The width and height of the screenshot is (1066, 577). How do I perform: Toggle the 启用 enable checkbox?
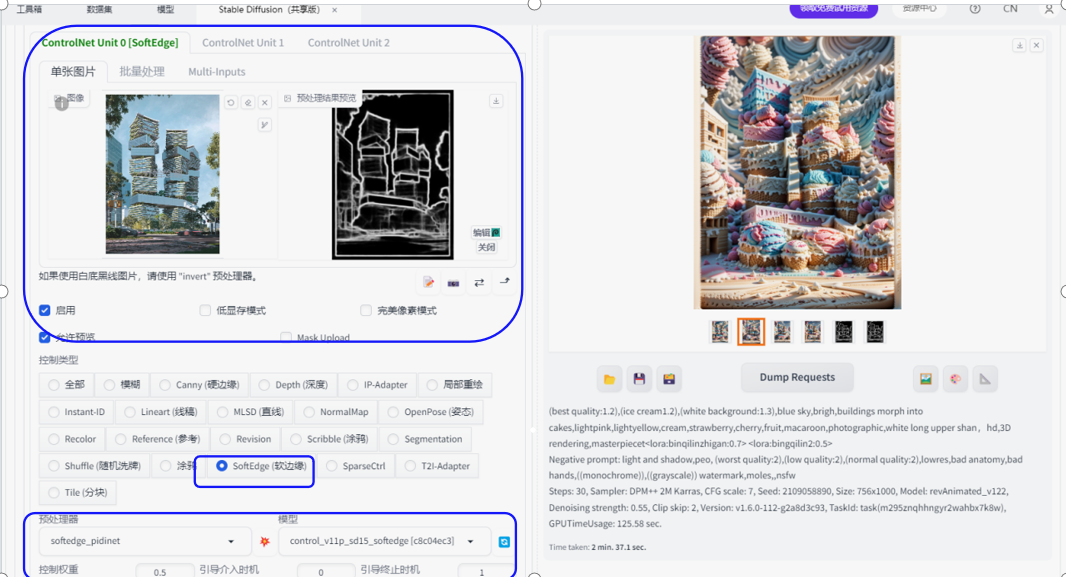45,311
